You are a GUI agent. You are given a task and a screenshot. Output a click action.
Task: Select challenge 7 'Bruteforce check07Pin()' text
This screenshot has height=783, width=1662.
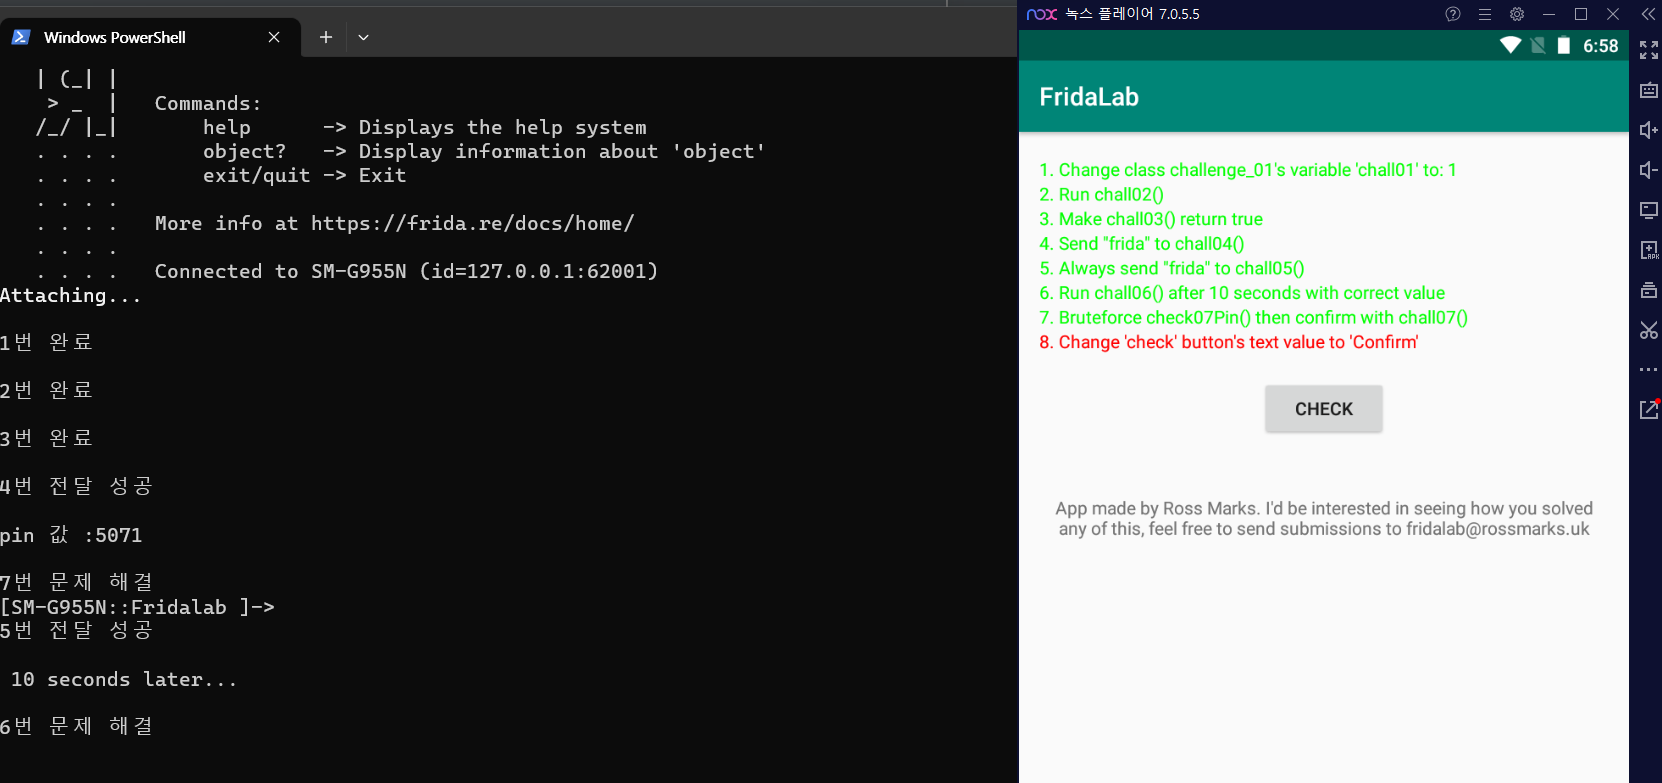pyautogui.click(x=1254, y=317)
